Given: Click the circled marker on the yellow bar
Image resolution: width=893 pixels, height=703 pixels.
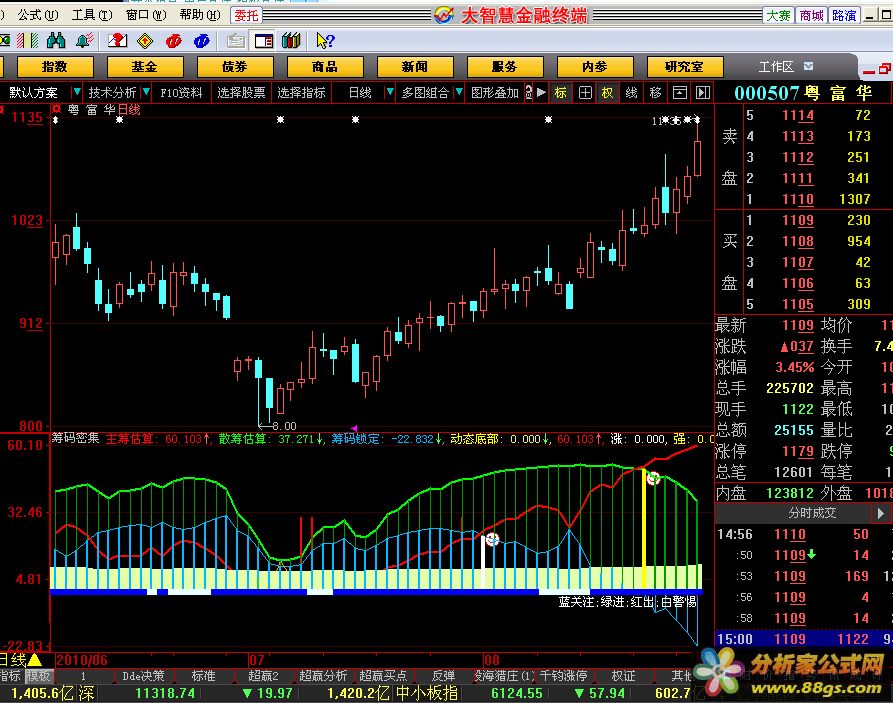Looking at the screenshot, I should pos(653,478).
